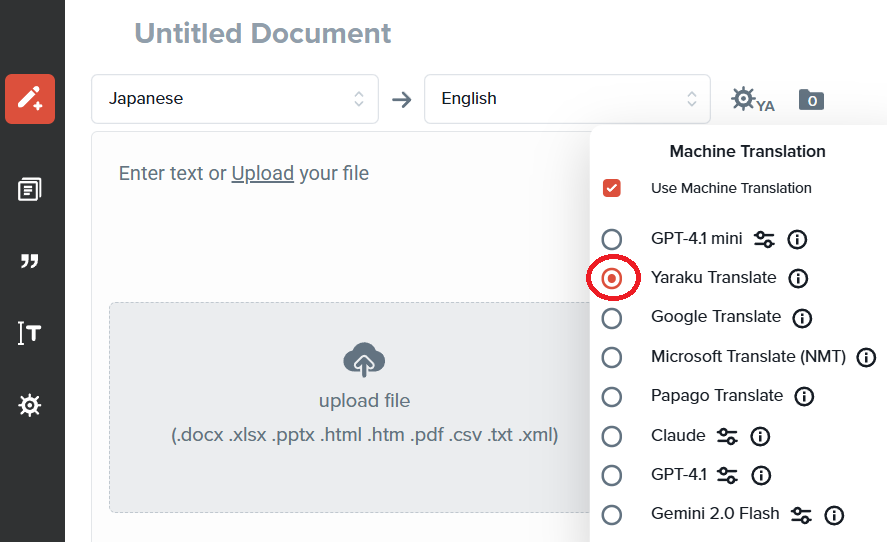Open GPT-4.1 settings sliders icon
Screen dimensions: 887x542
[x=727, y=475]
